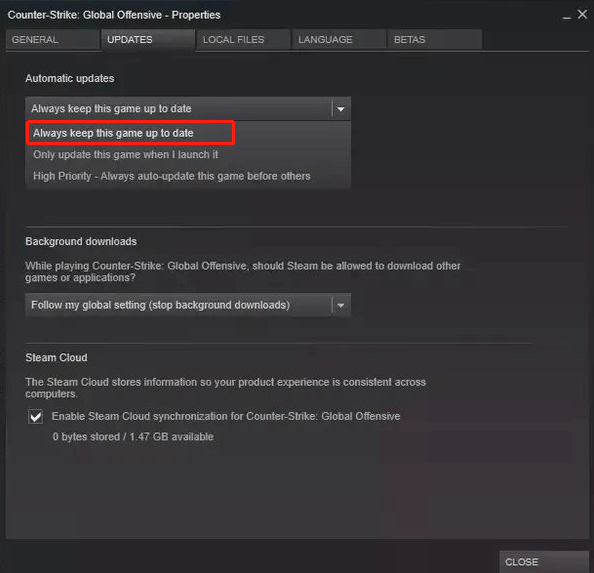Click the CLOSE button

(544, 562)
